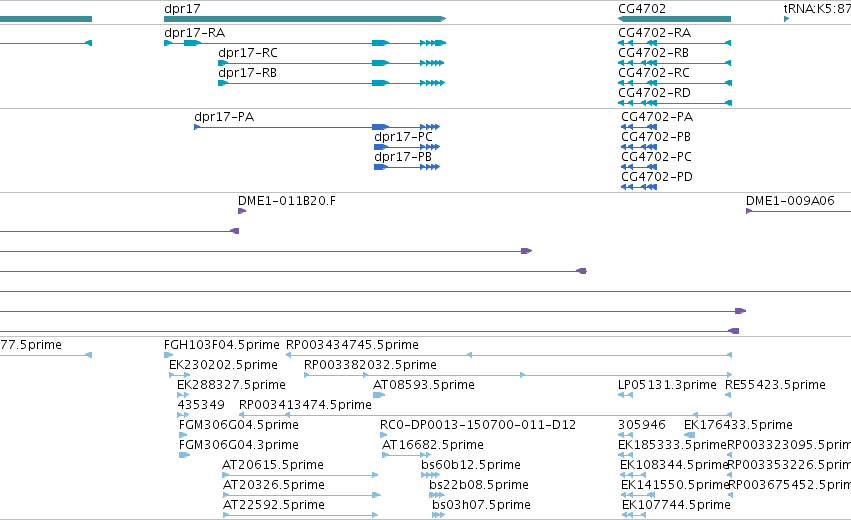Select EST AT20615.5prime
The width and height of the screenshot is (851, 520).
click(300, 475)
